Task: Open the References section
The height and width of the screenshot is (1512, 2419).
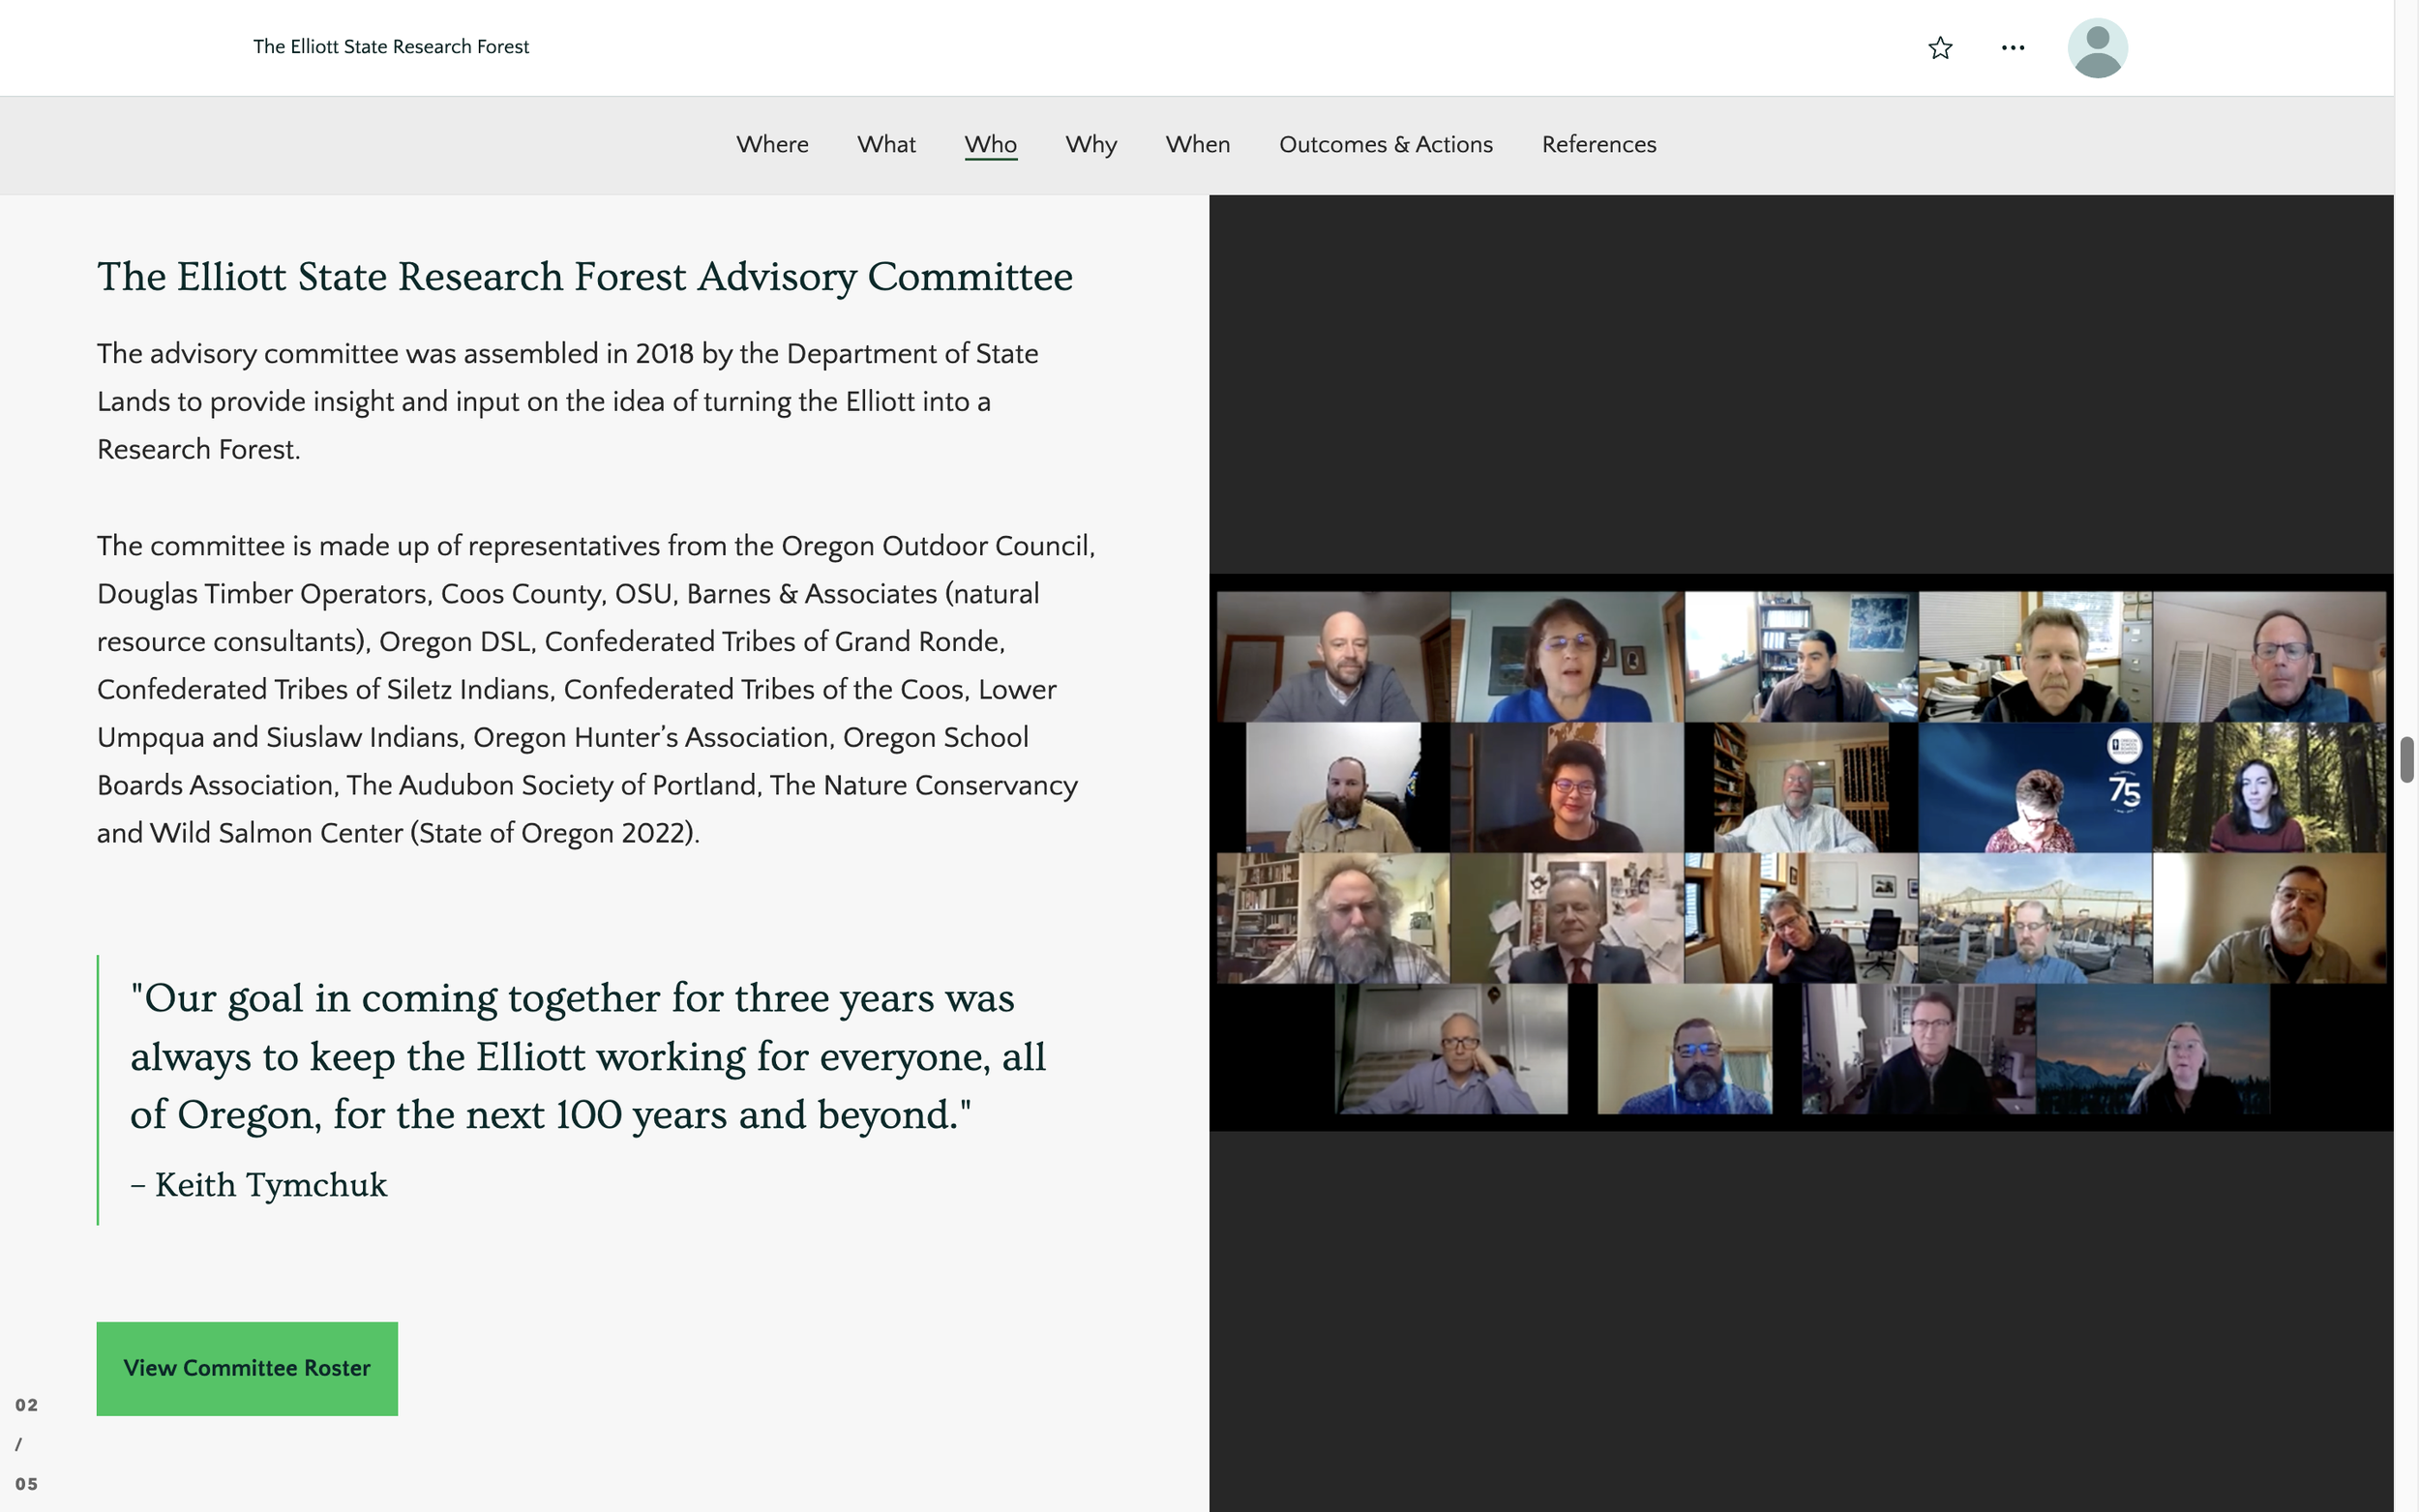Action: [x=1598, y=144]
